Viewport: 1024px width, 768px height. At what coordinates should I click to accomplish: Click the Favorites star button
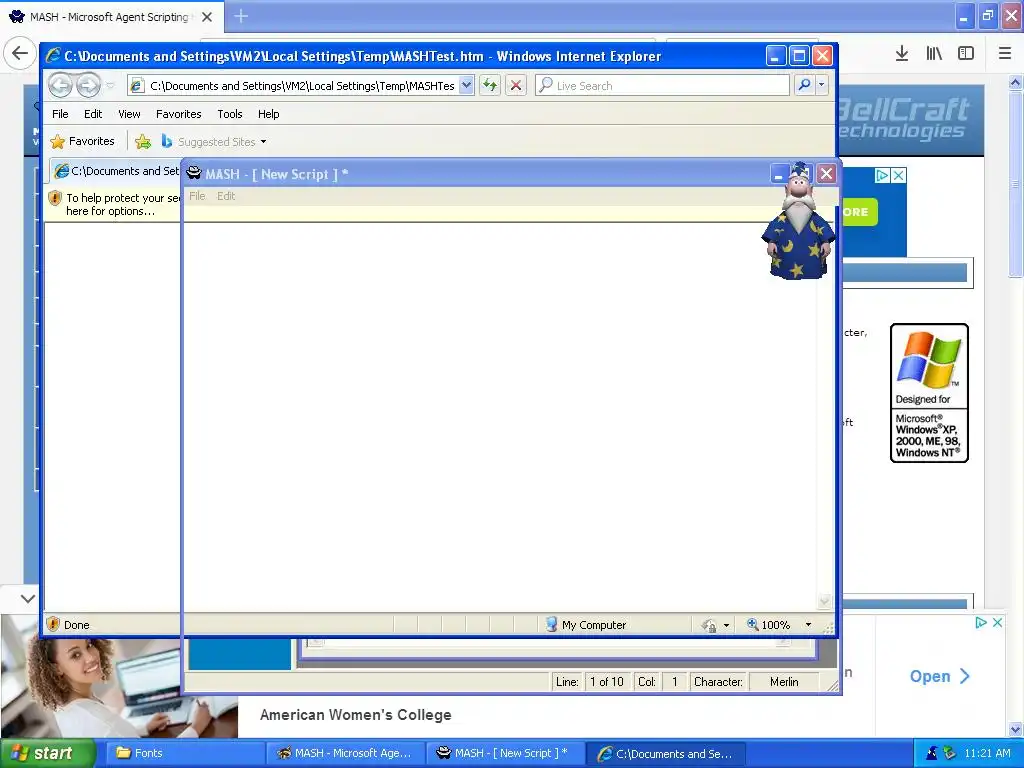(x=82, y=141)
